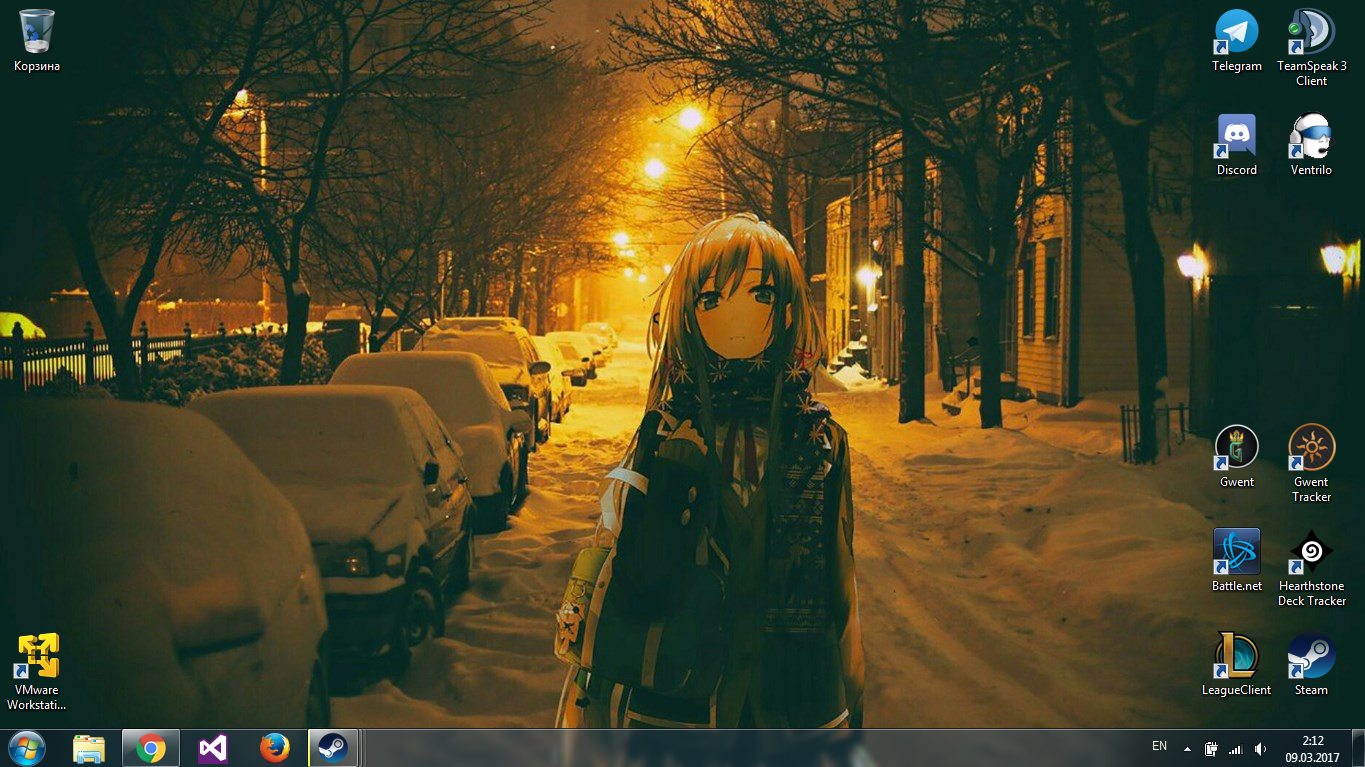This screenshot has width=1365, height=767.
Task: Open the volume speaker tray icon
Action: coord(1260,748)
